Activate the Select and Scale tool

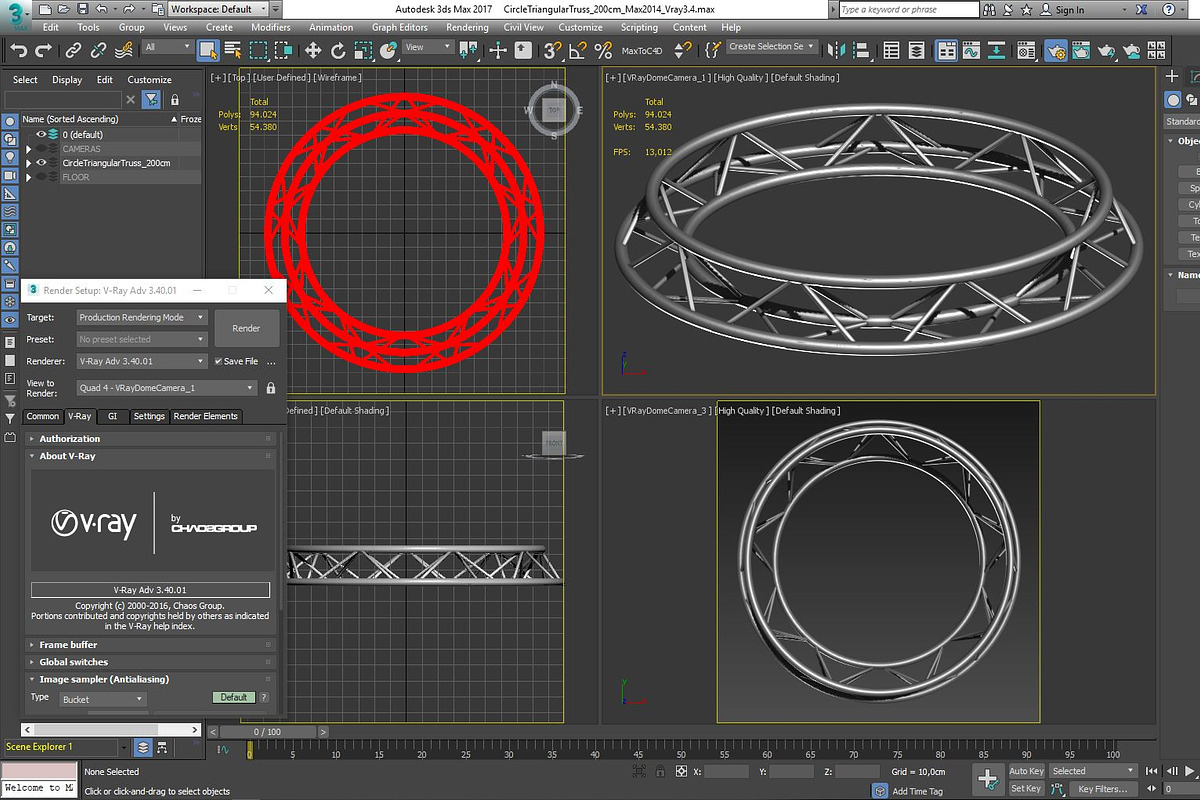pyautogui.click(x=362, y=50)
